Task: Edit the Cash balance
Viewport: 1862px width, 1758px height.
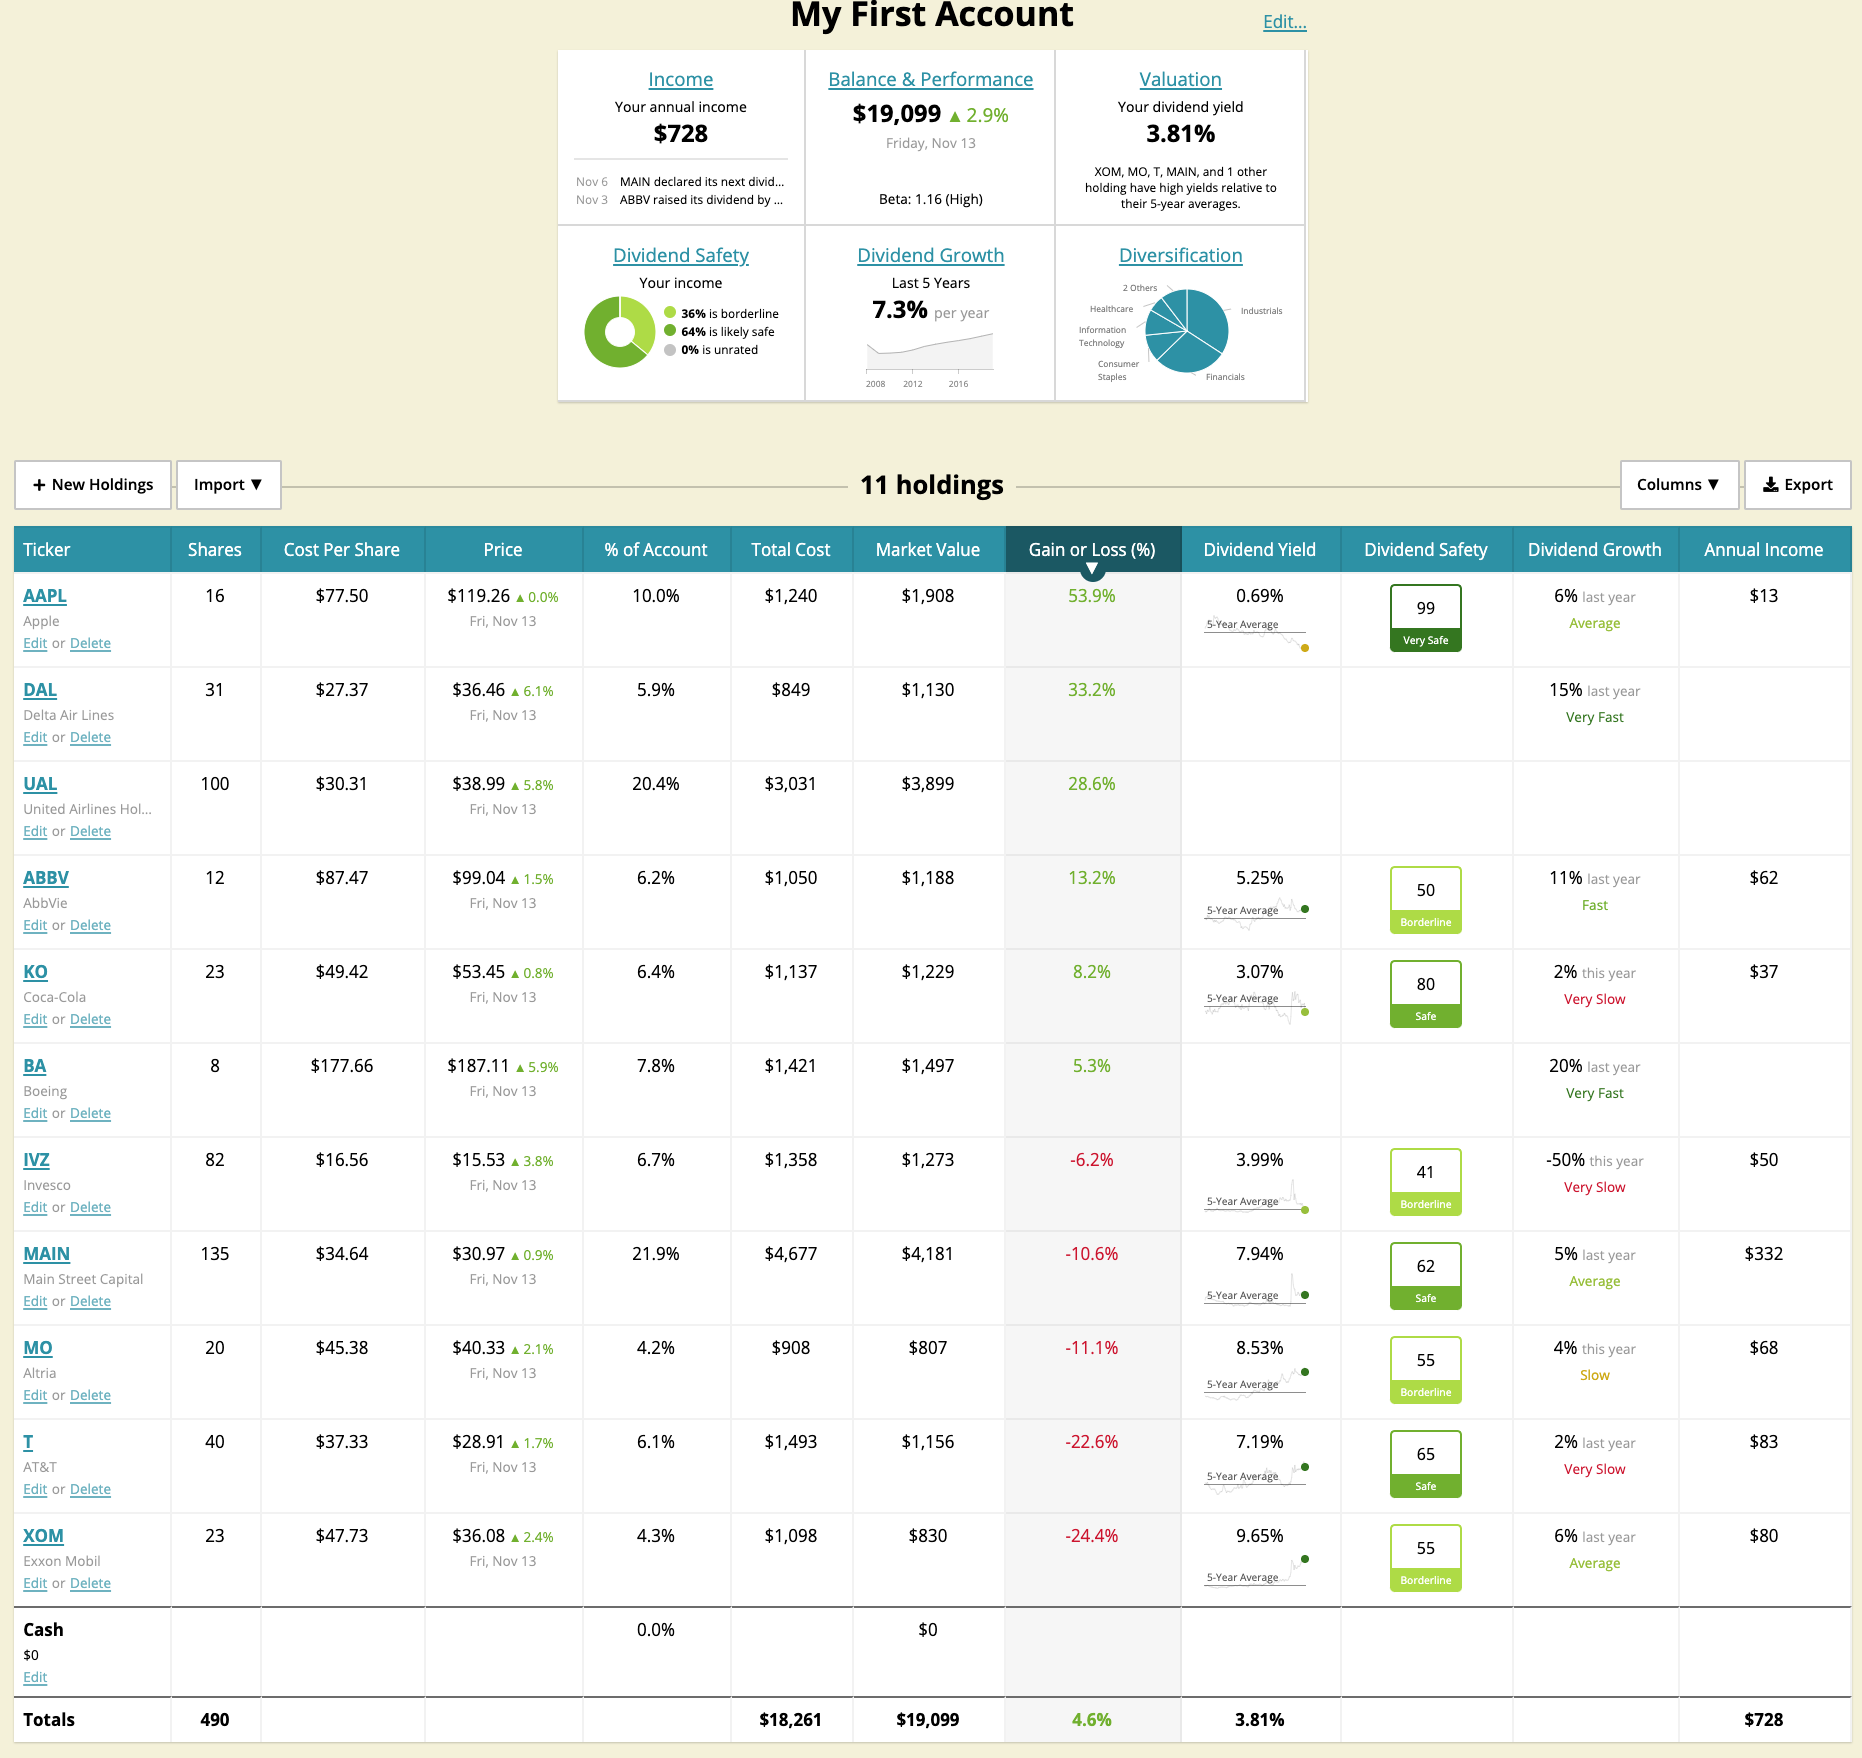Action: 35,1678
